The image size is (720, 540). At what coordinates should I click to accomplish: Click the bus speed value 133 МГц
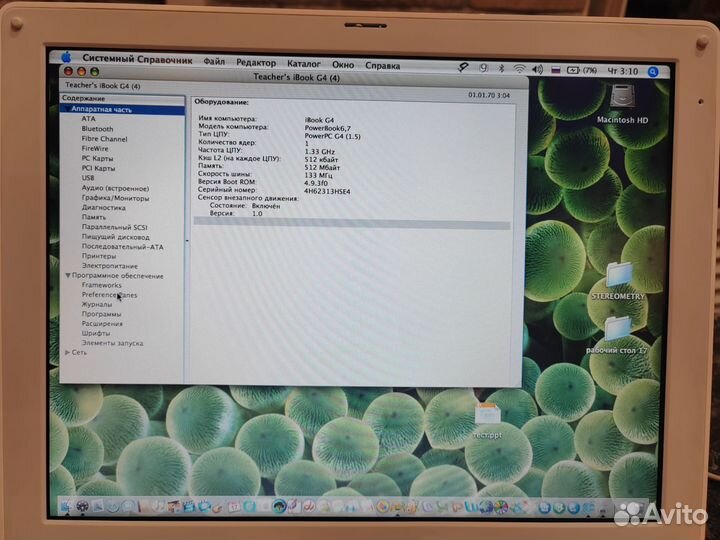318,175
